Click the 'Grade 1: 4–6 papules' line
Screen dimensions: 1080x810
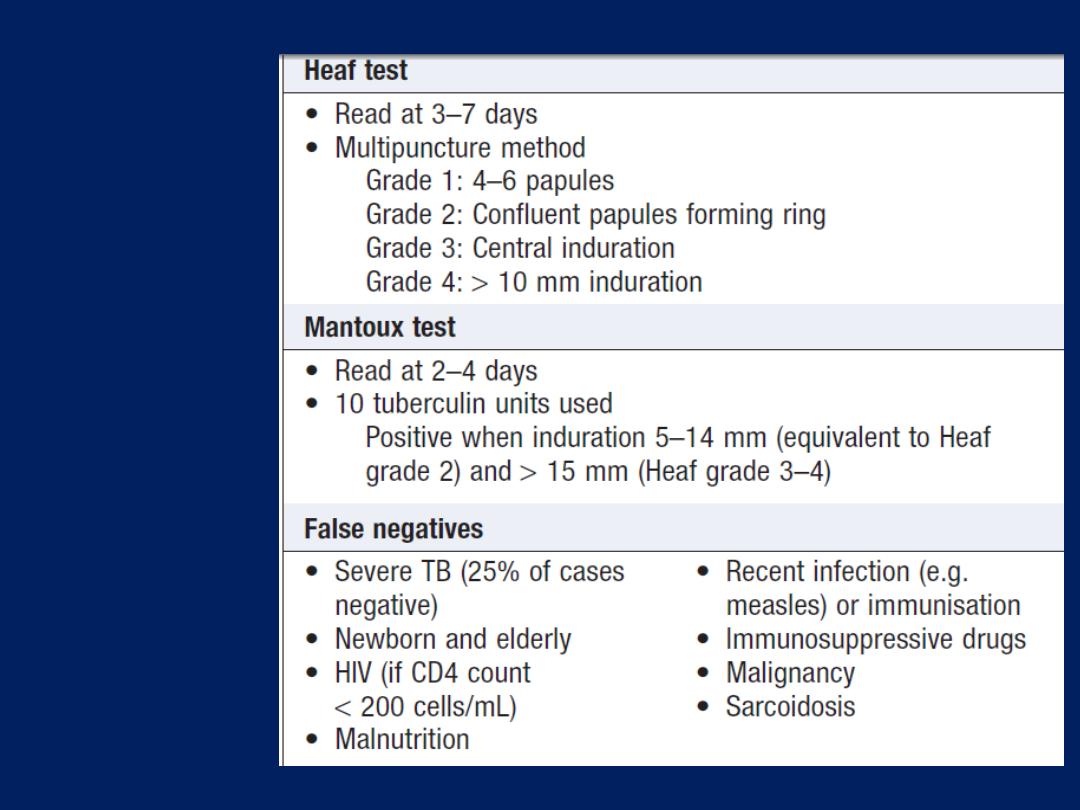490,181
